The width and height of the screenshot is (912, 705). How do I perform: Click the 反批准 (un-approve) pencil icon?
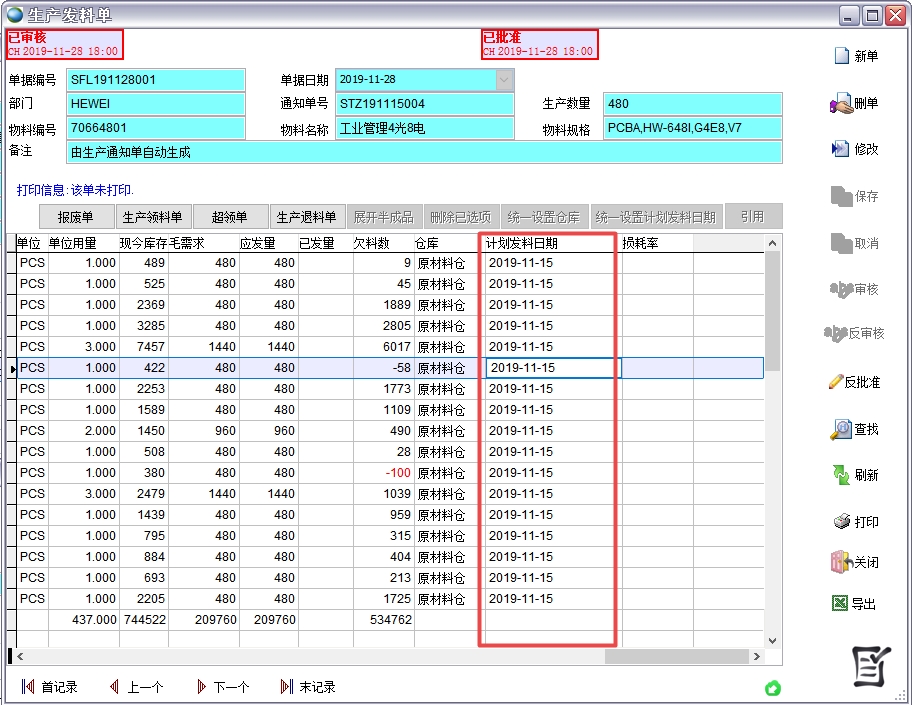pos(836,382)
